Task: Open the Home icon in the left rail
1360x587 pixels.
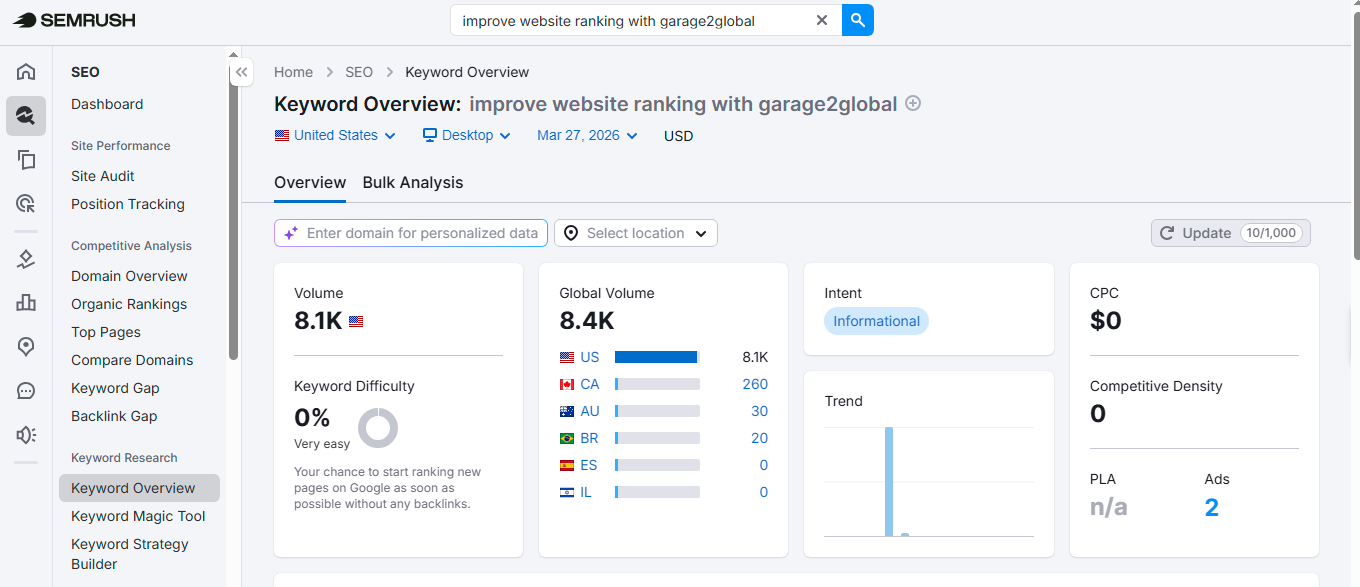Action: pyautogui.click(x=26, y=71)
